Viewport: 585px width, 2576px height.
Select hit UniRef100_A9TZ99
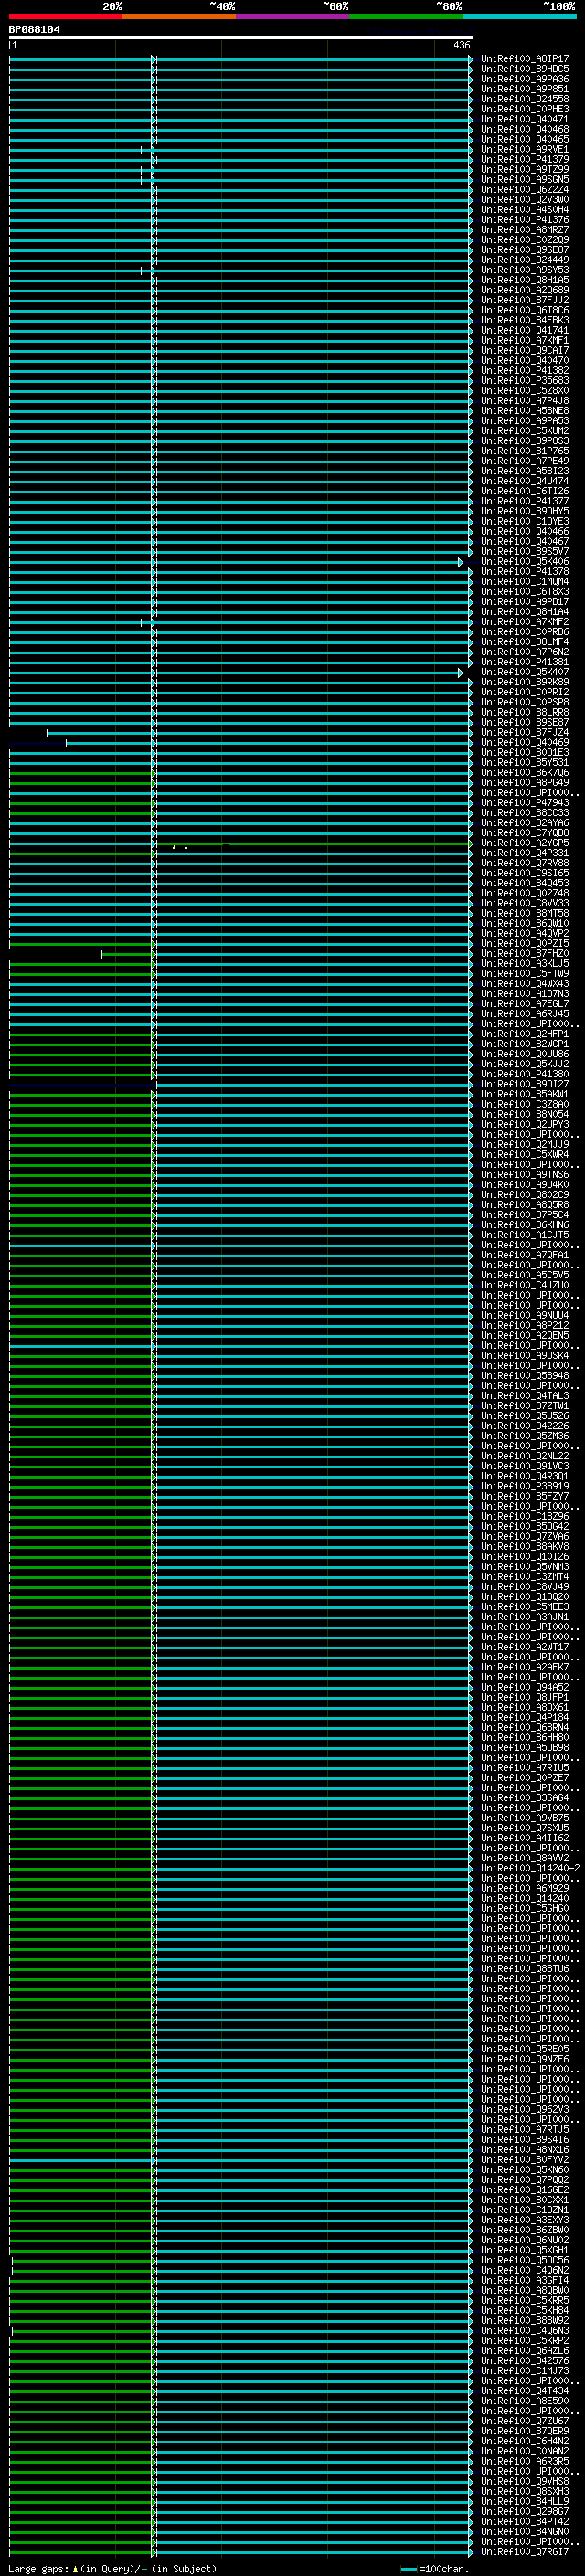[524, 169]
